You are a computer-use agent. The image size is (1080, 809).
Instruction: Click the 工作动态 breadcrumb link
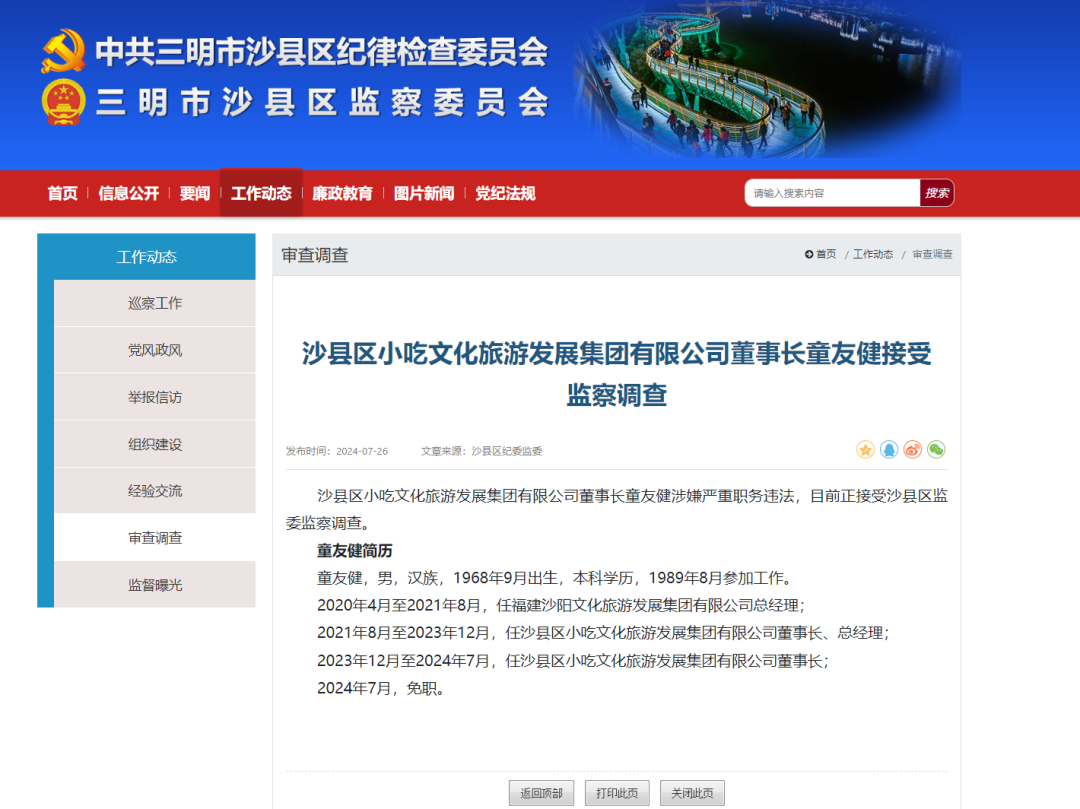click(x=873, y=255)
